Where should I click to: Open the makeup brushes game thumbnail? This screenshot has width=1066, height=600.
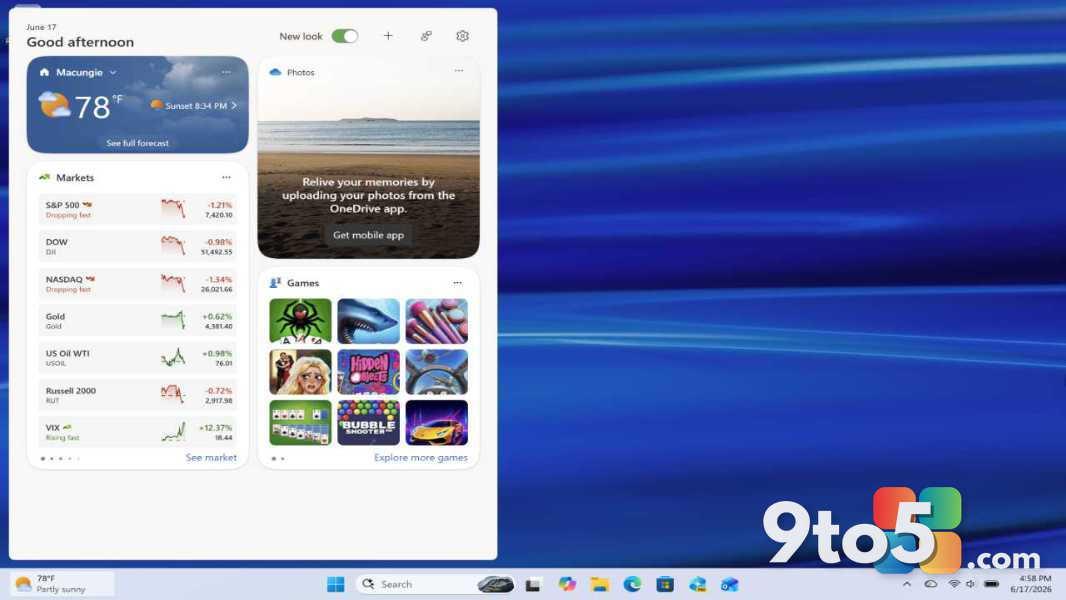point(436,321)
